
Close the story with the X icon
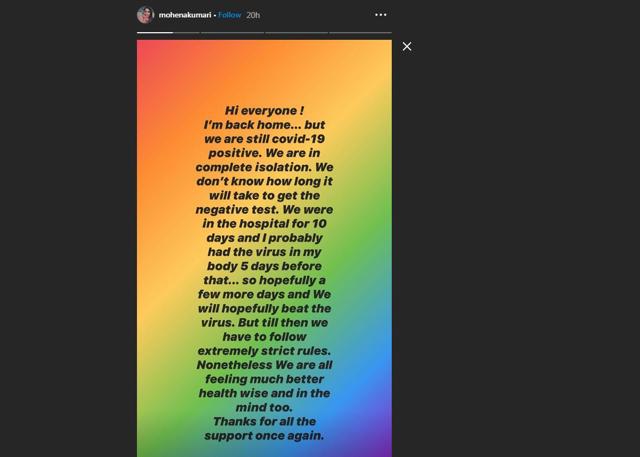point(407,47)
